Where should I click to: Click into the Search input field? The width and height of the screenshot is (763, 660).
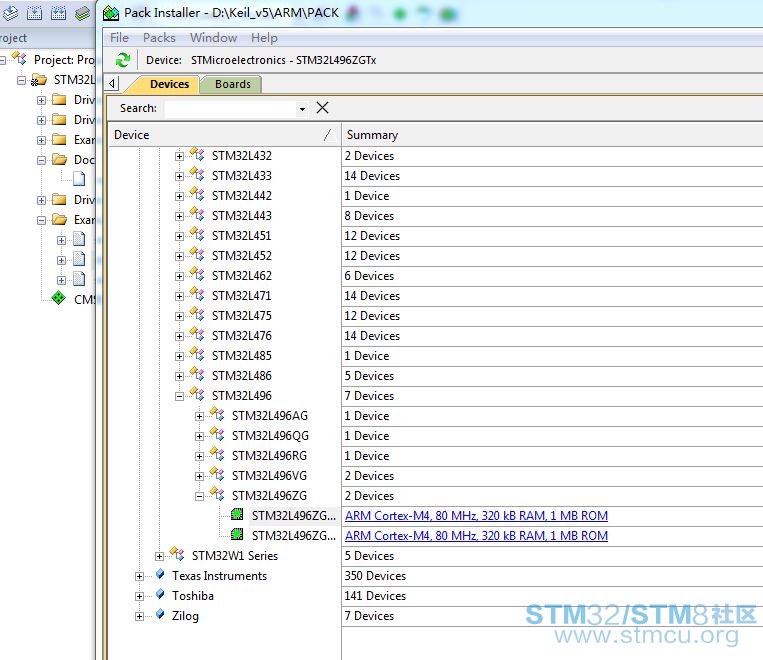point(231,108)
